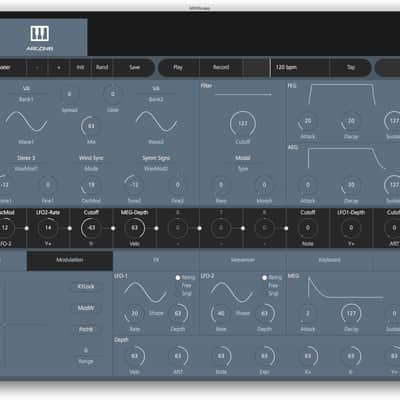This screenshot has height=400, width=400.
Task: Click the AEG Decay knob
Action: click(x=351, y=185)
